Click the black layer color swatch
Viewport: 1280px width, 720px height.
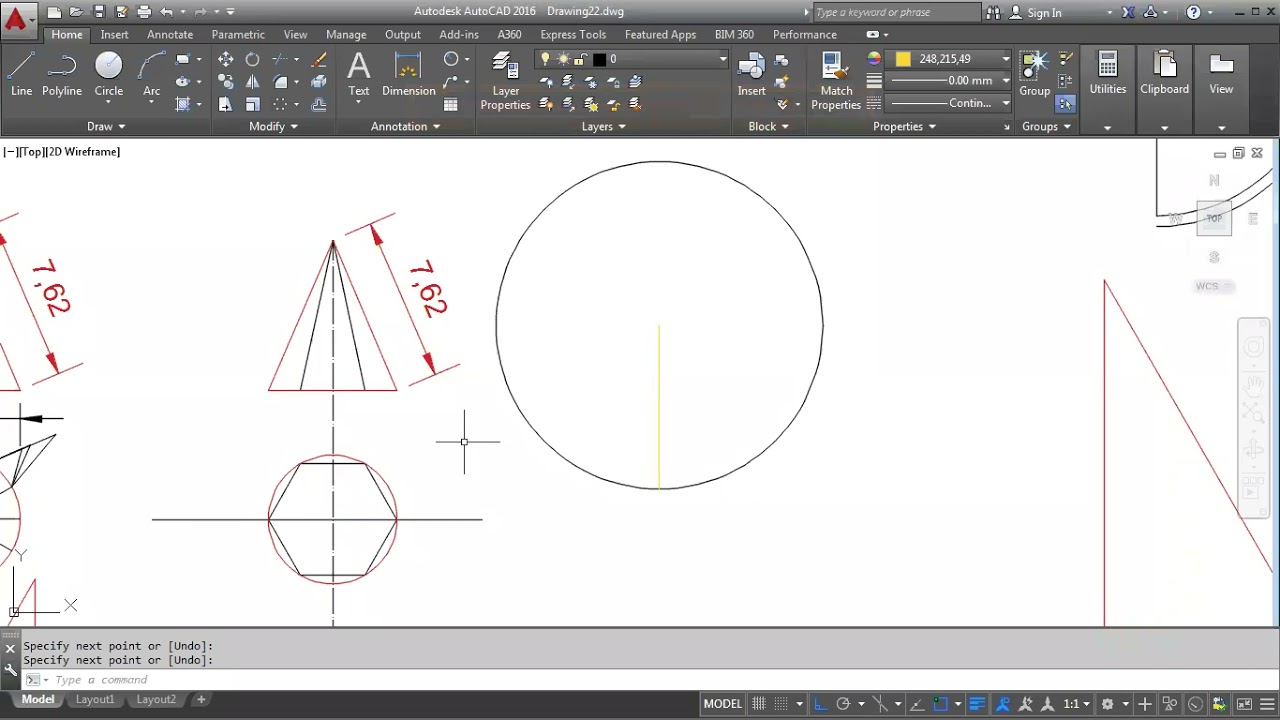tap(599, 59)
